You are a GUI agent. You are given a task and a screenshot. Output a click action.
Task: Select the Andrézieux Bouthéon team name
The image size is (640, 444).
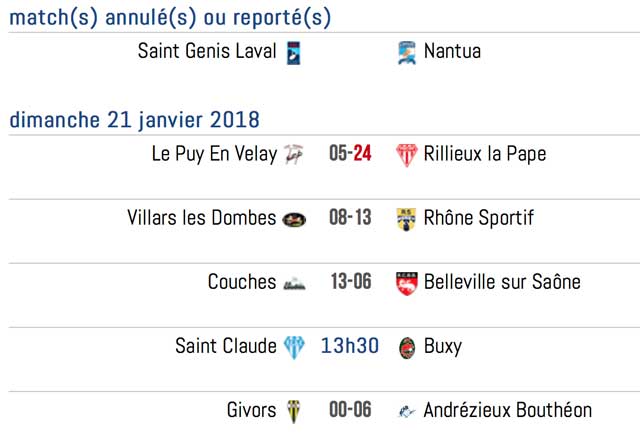click(x=507, y=411)
